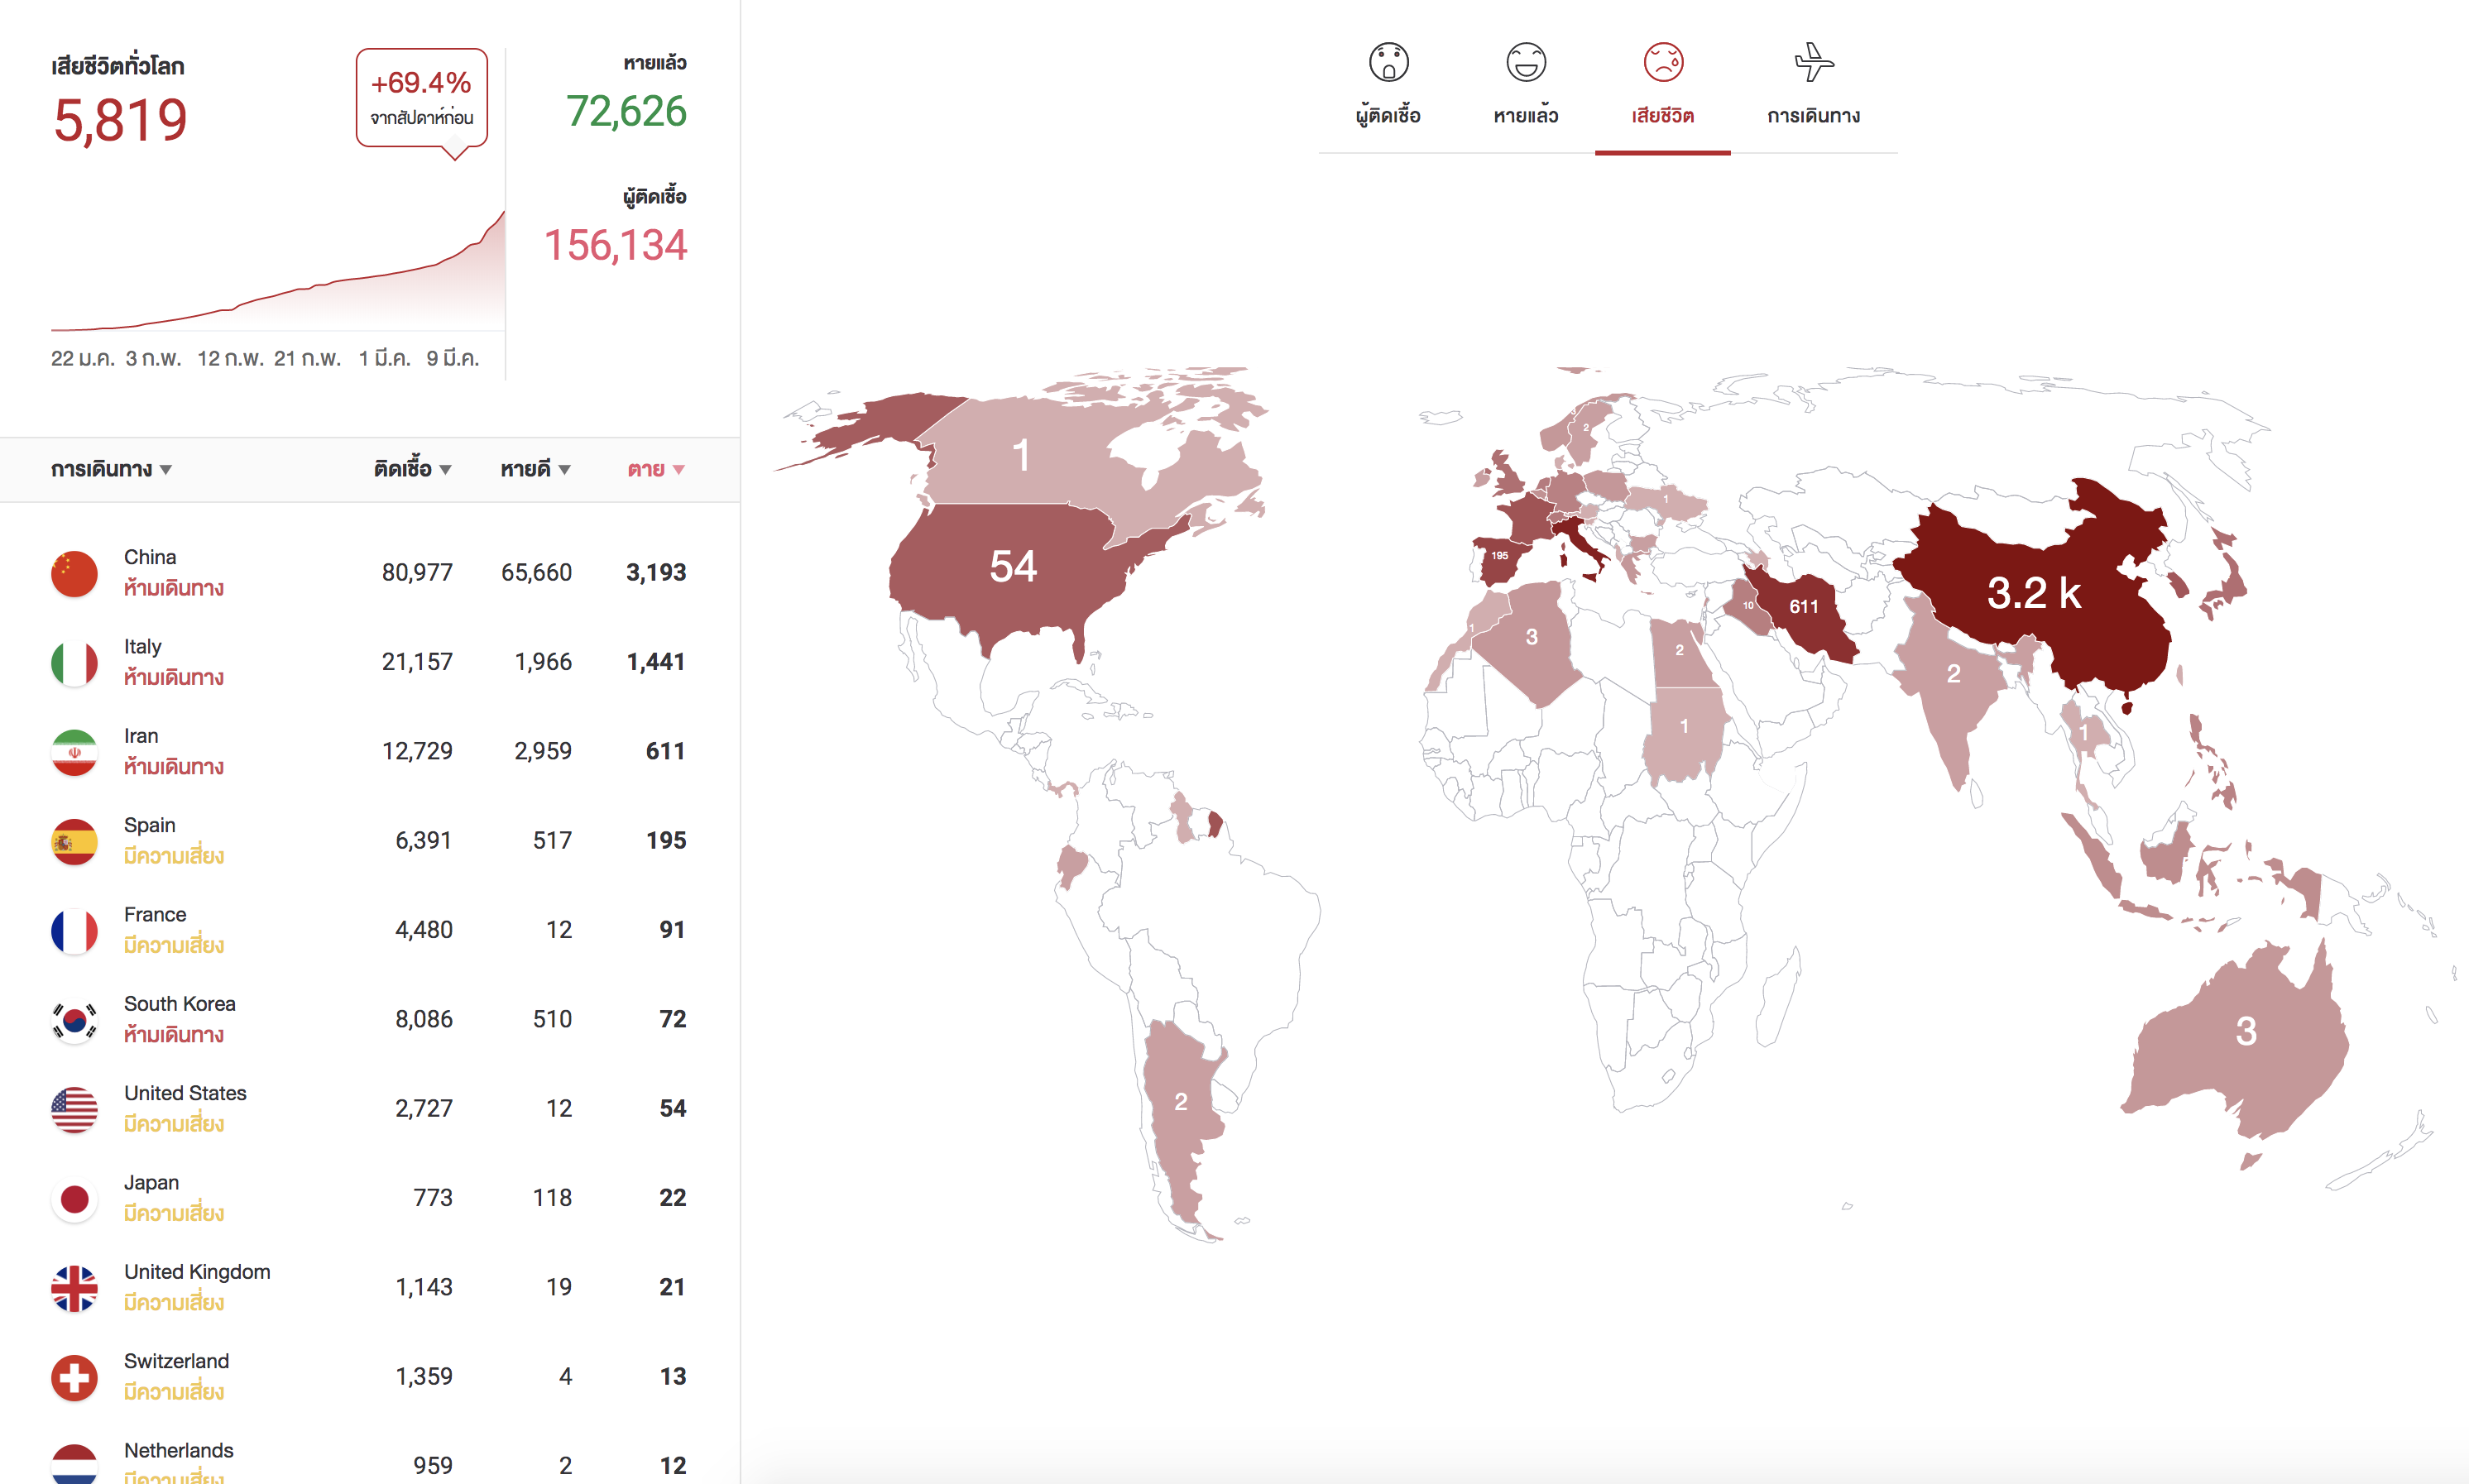Click the smiling face recovered icon
This screenshot has width=2469, height=1484.
[x=1526, y=63]
